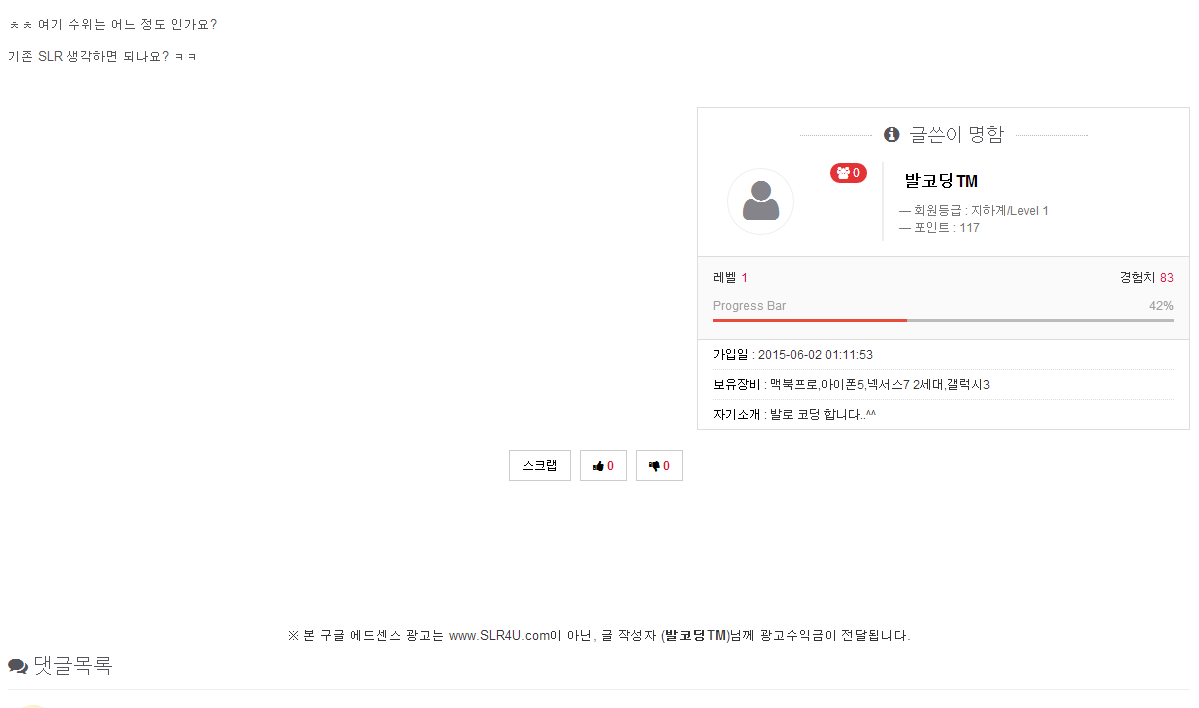Click the 스크랩 scrap button

540,466
